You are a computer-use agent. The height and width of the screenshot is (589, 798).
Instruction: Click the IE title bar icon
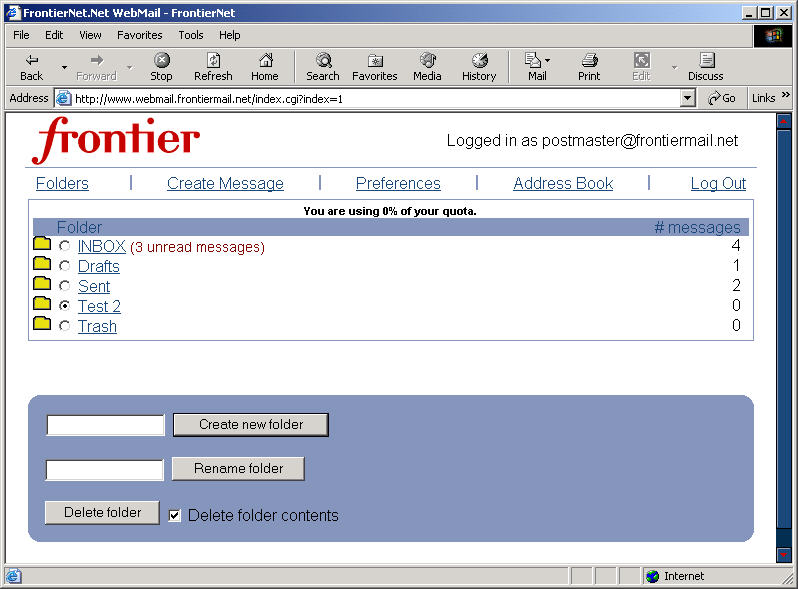point(13,12)
